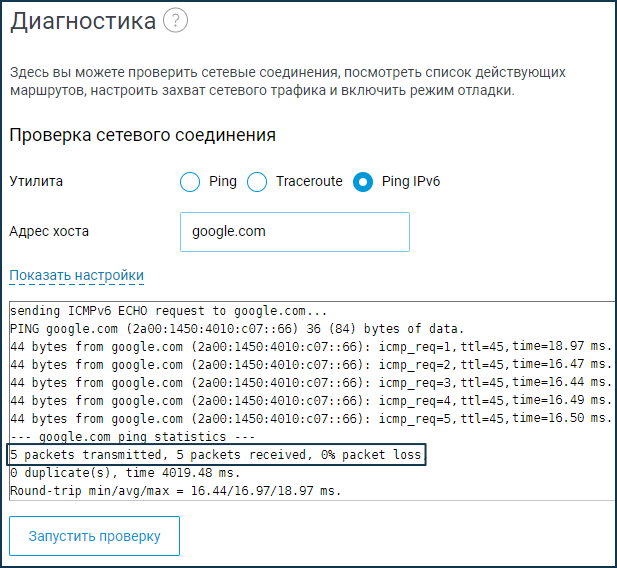Screen dimensions: 617x568
Task: Select the Traceroute radio button
Action: pos(257,182)
